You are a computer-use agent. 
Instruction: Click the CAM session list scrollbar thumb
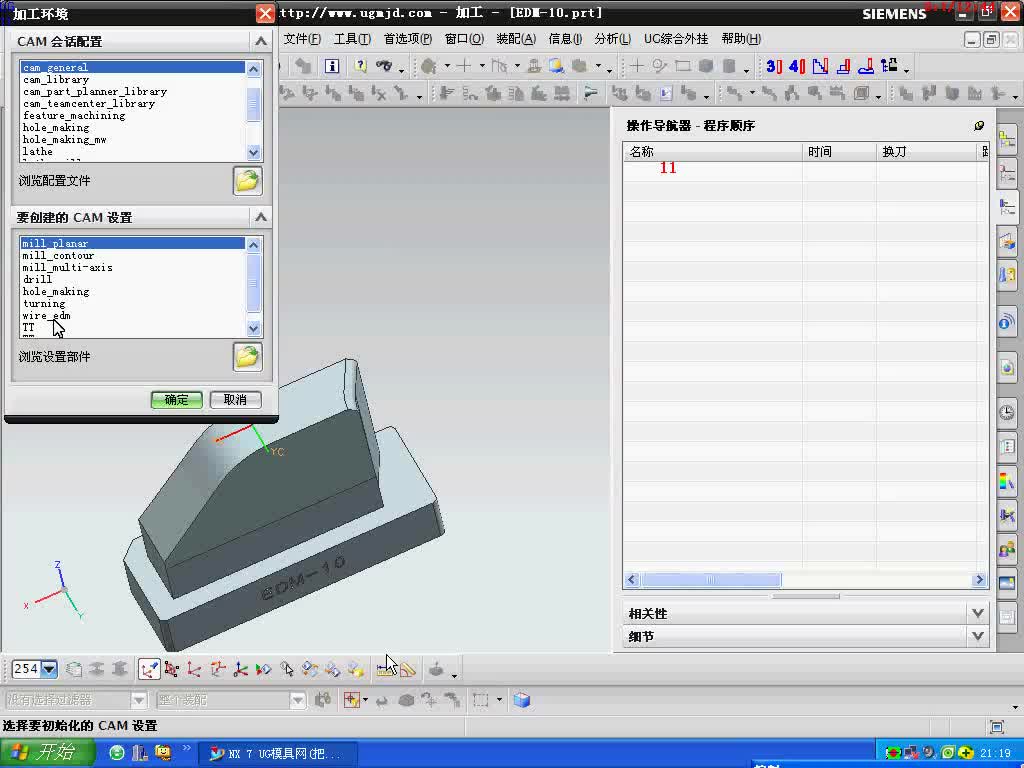[253, 104]
